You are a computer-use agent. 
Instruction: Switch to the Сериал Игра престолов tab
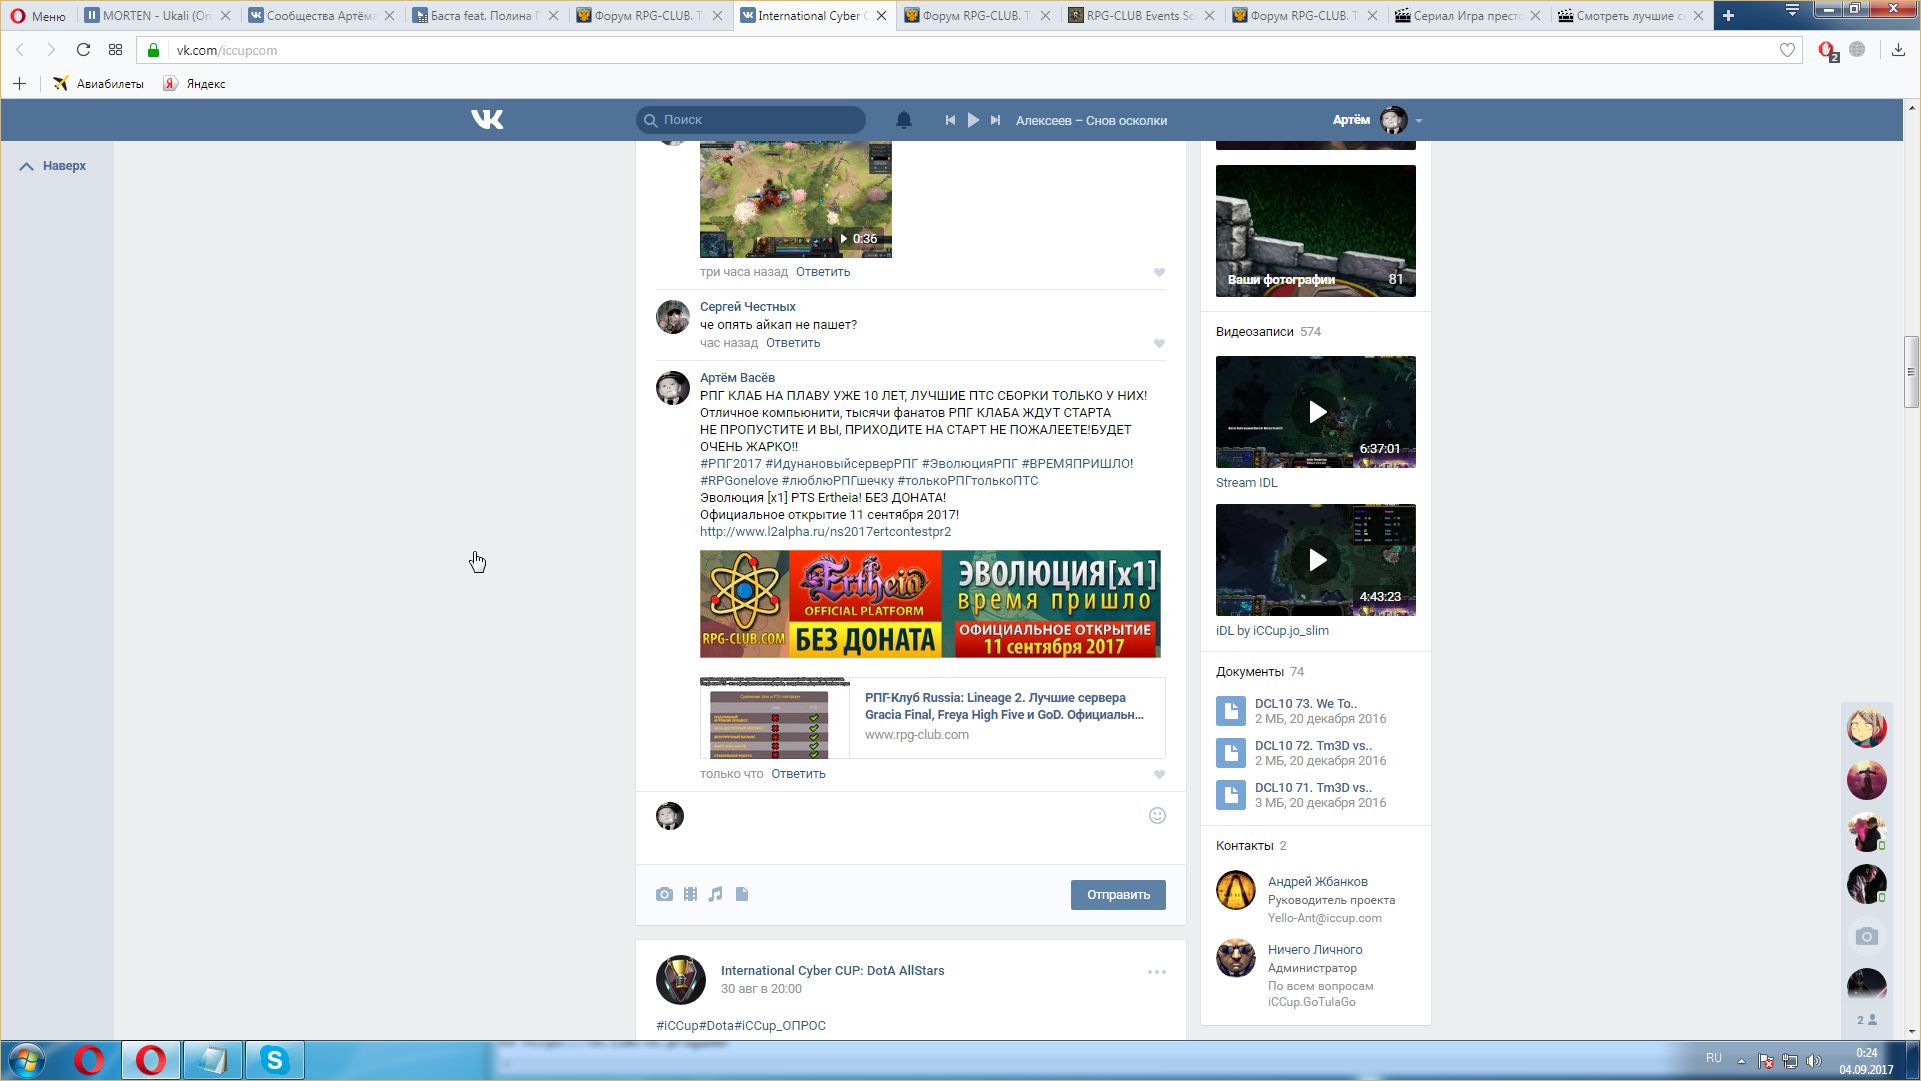[x=1467, y=15]
